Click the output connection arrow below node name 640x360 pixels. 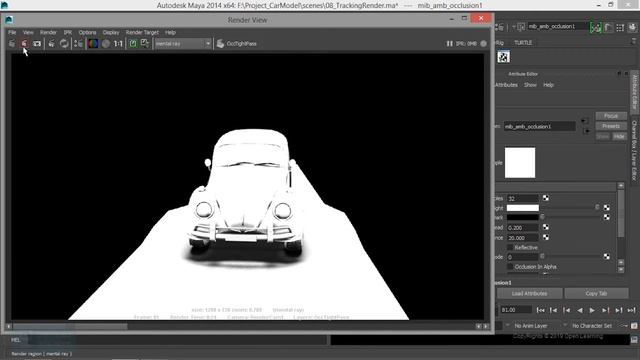(x=587, y=131)
